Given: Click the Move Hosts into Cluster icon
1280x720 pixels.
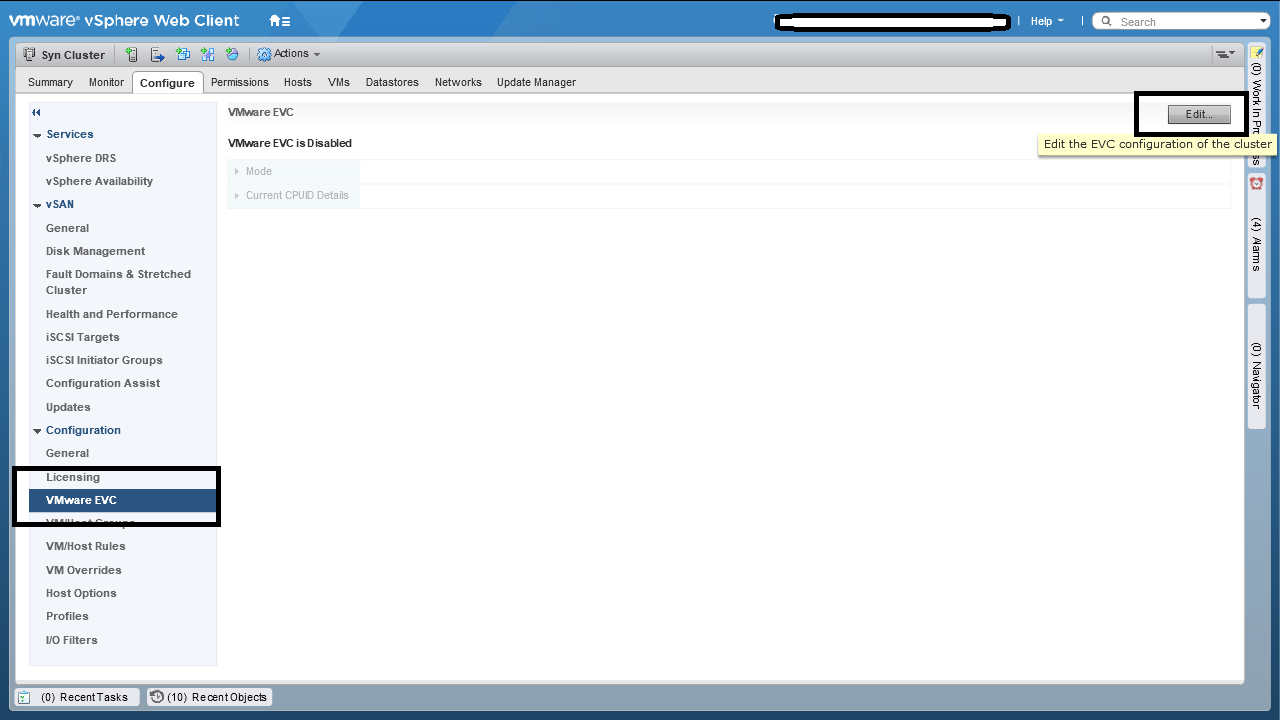Looking at the screenshot, I should tap(158, 54).
